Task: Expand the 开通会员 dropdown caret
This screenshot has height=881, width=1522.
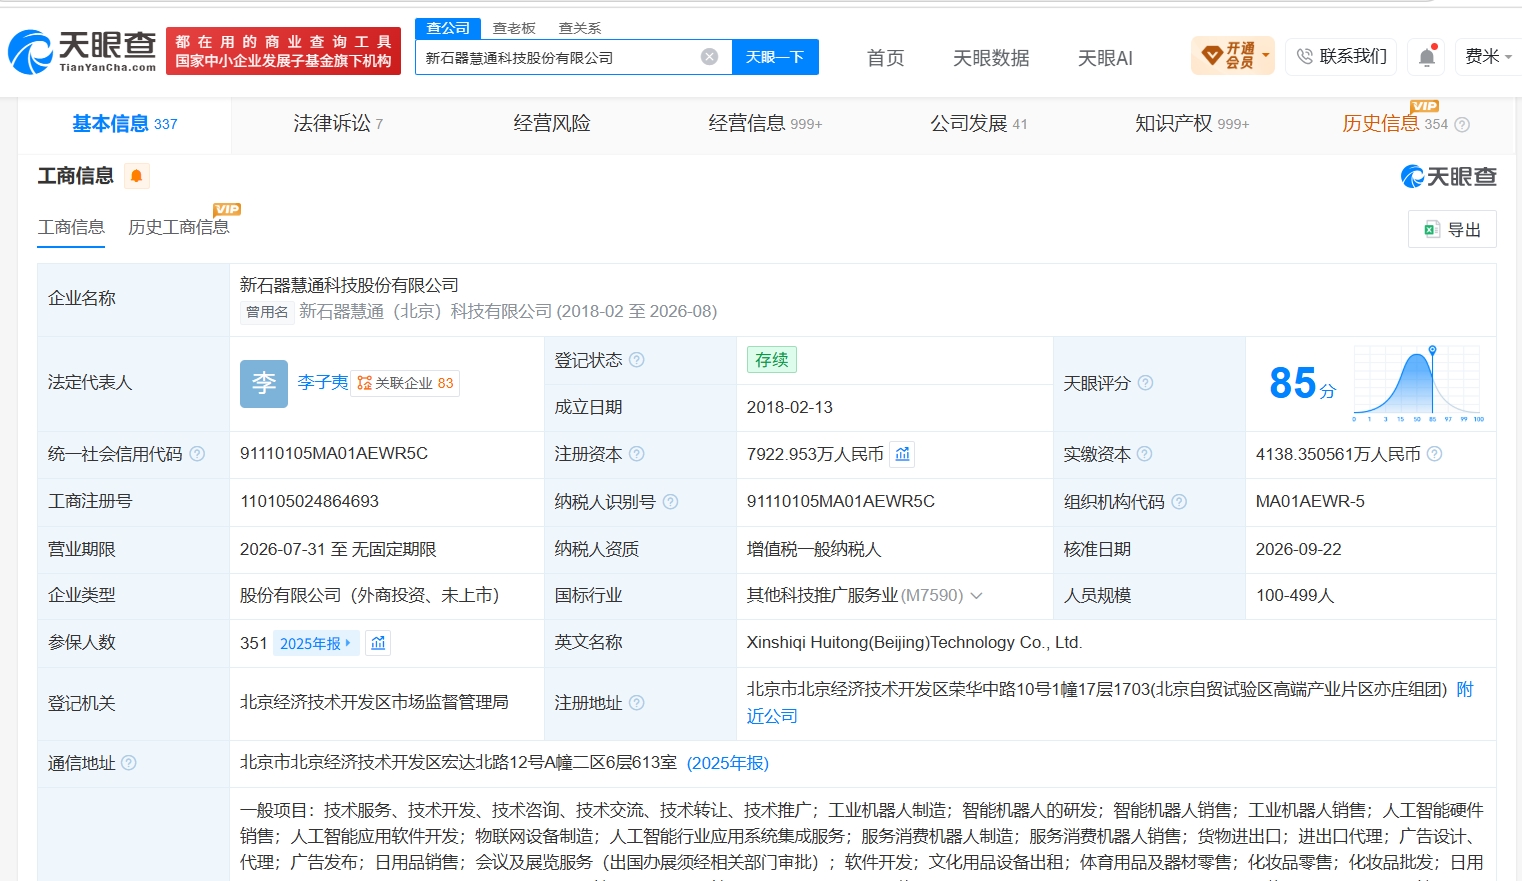Action: 1266,56
